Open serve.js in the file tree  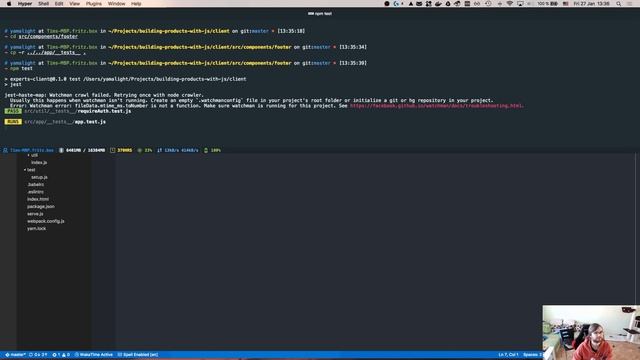pyautogui.click(x=35, y=214)
